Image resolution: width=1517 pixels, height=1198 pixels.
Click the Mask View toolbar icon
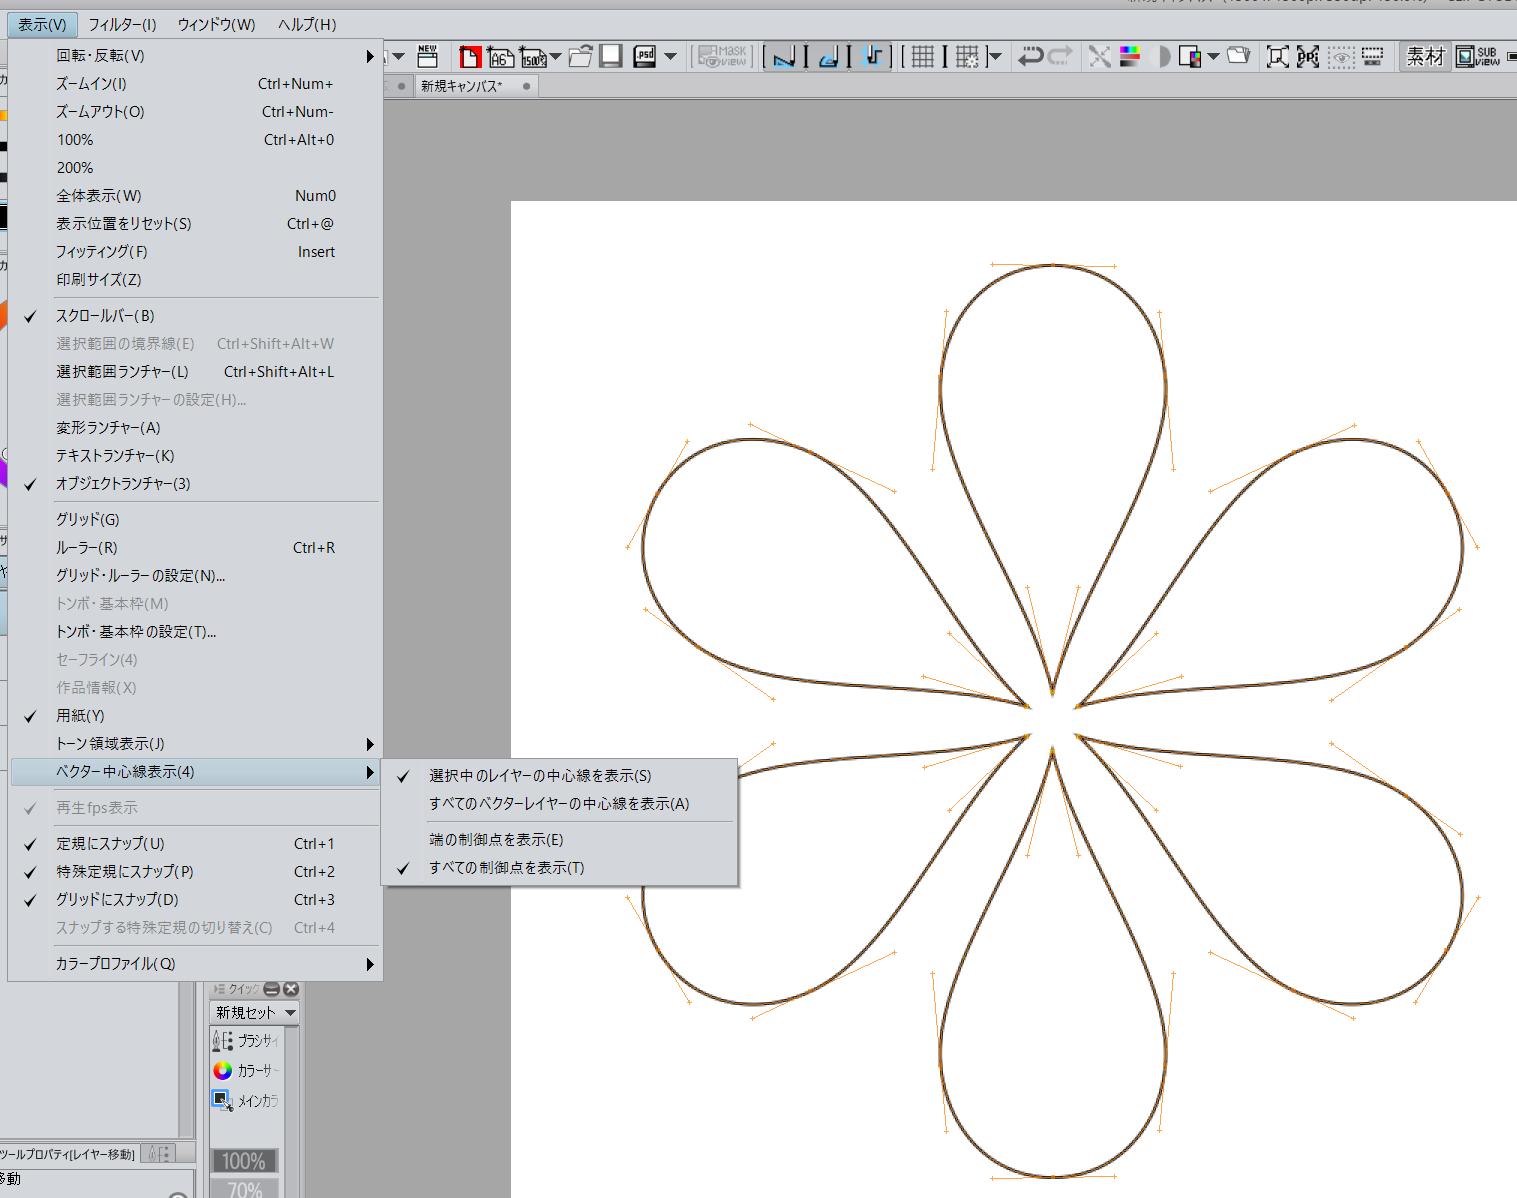tap(723, 57)
